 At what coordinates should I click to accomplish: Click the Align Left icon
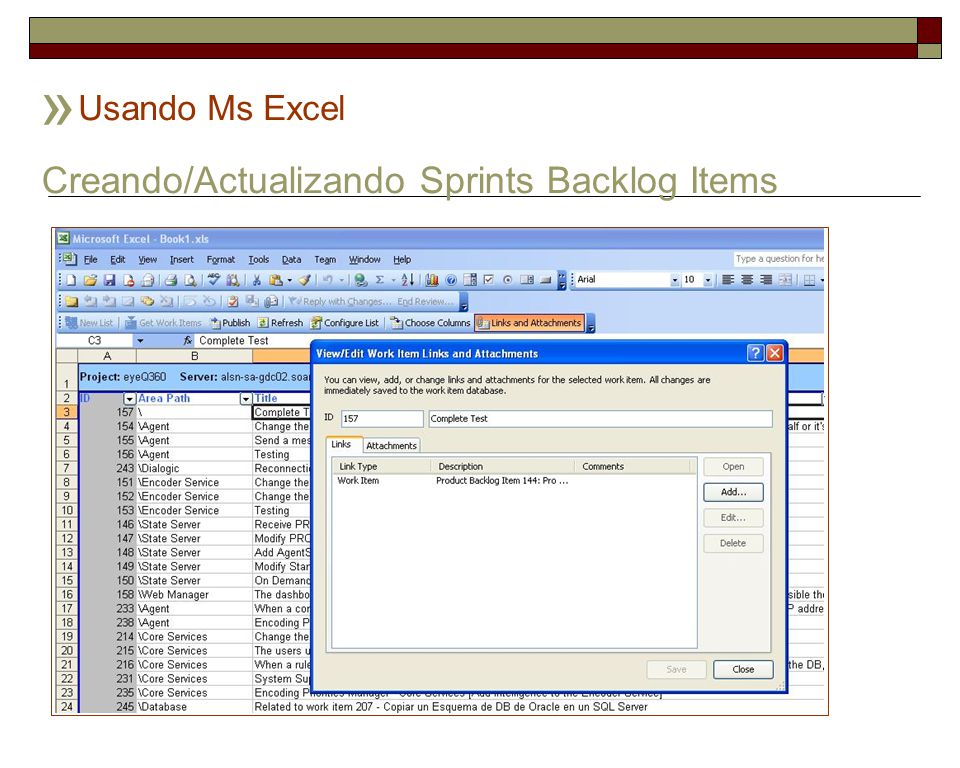coord(727,280)
